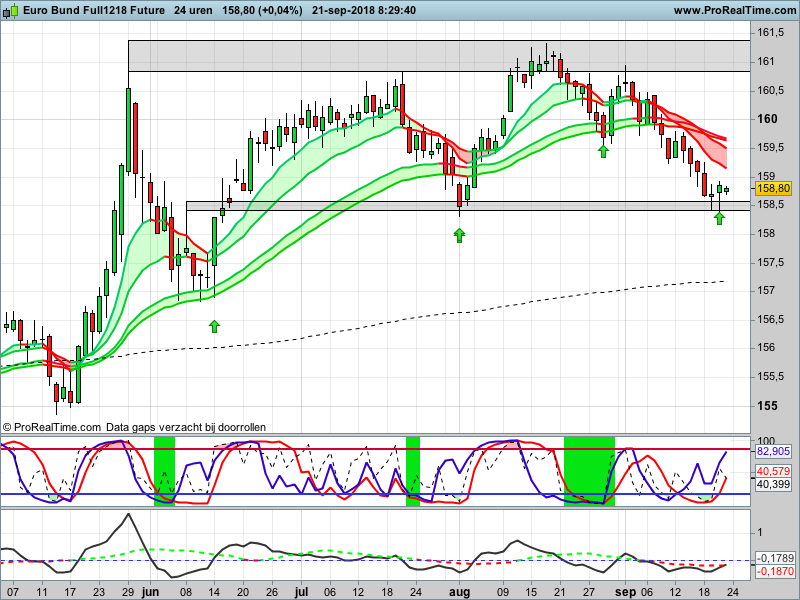Click the 159,5 price axis label

point(770,147)
